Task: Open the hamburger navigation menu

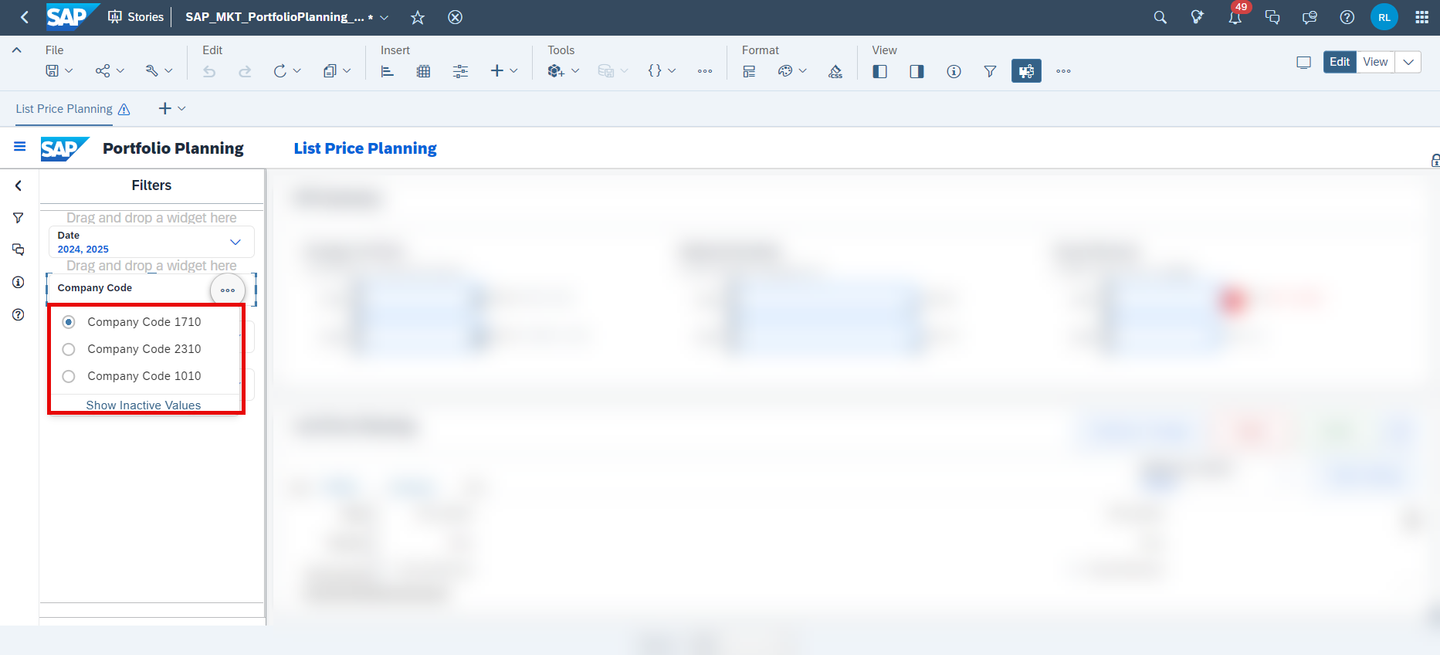Action: [x=19, y=147]
